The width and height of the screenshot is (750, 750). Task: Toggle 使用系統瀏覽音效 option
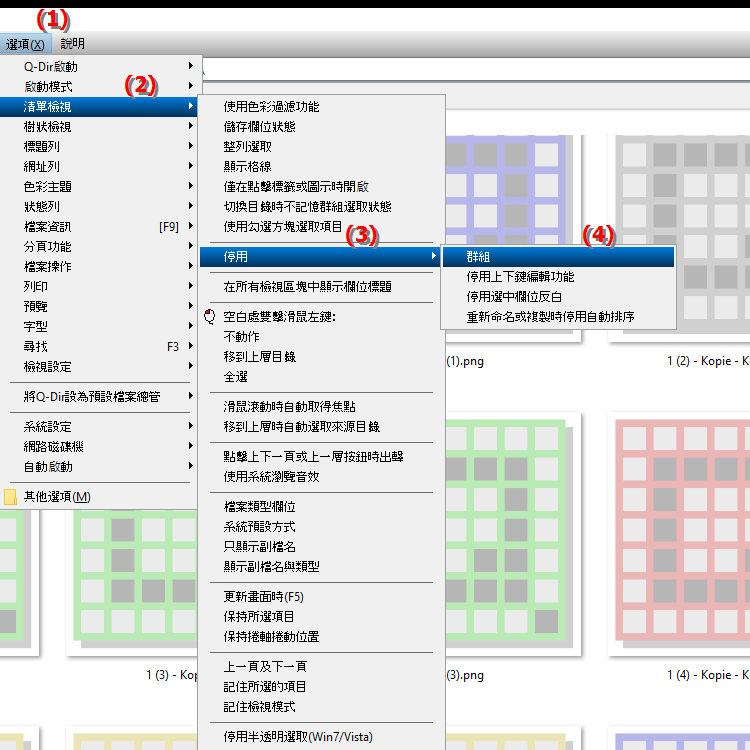(x=321, y=476)
